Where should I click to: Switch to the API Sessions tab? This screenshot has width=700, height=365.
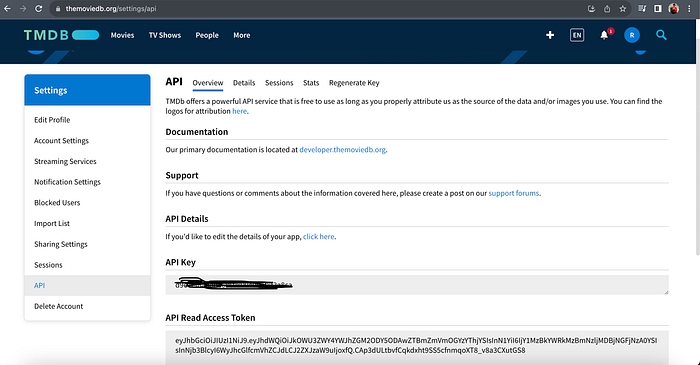(279, 83)
